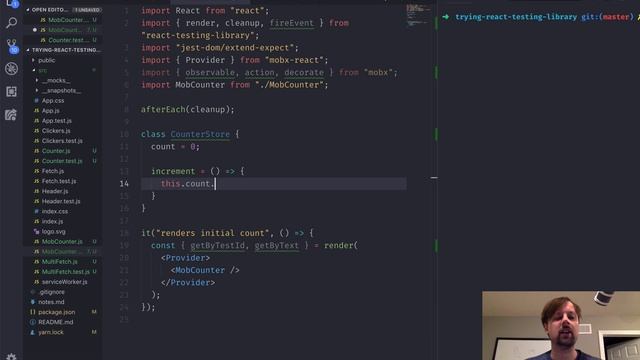This screenshot has width=640, height=360.
Task: Collapse the src folder
Action: pos(34,70)
